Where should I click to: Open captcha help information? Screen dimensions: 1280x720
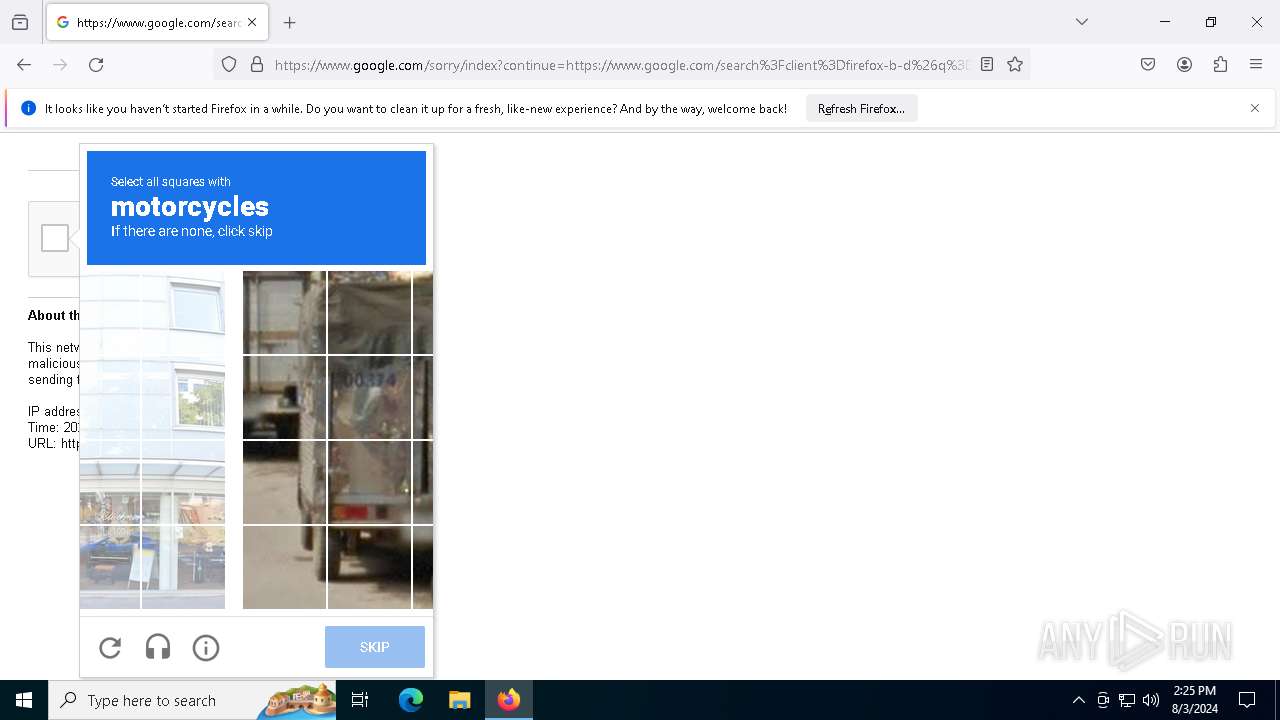[206, 648]
